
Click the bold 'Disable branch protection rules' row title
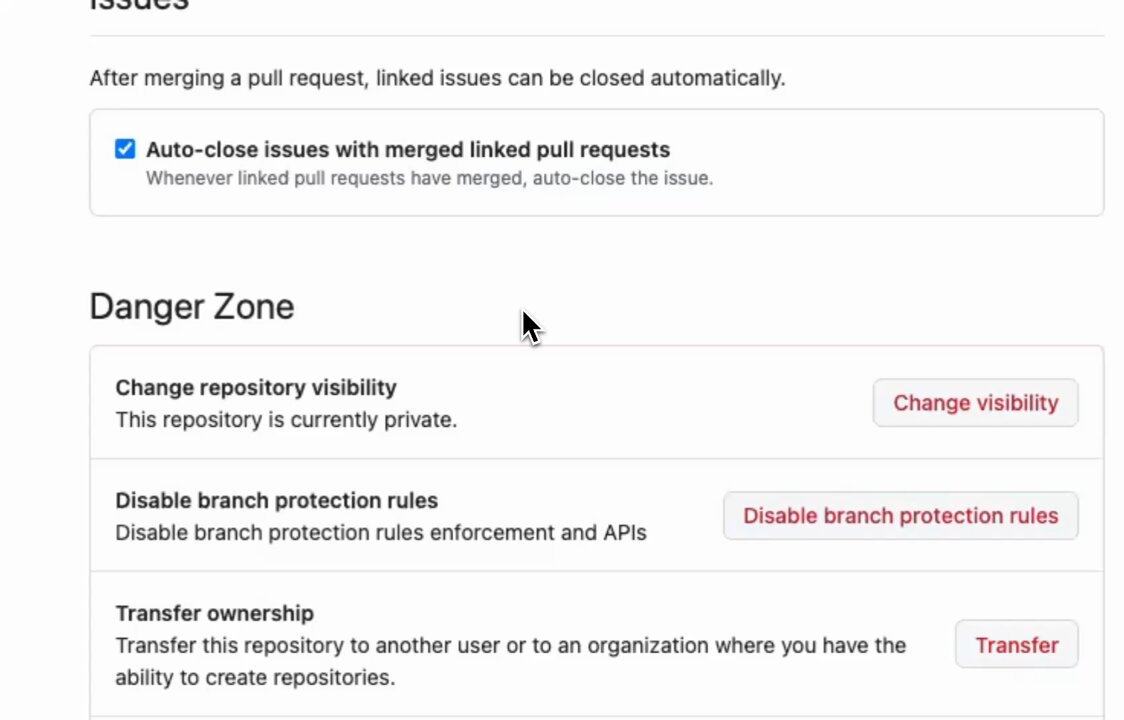(x=277, y=500)
